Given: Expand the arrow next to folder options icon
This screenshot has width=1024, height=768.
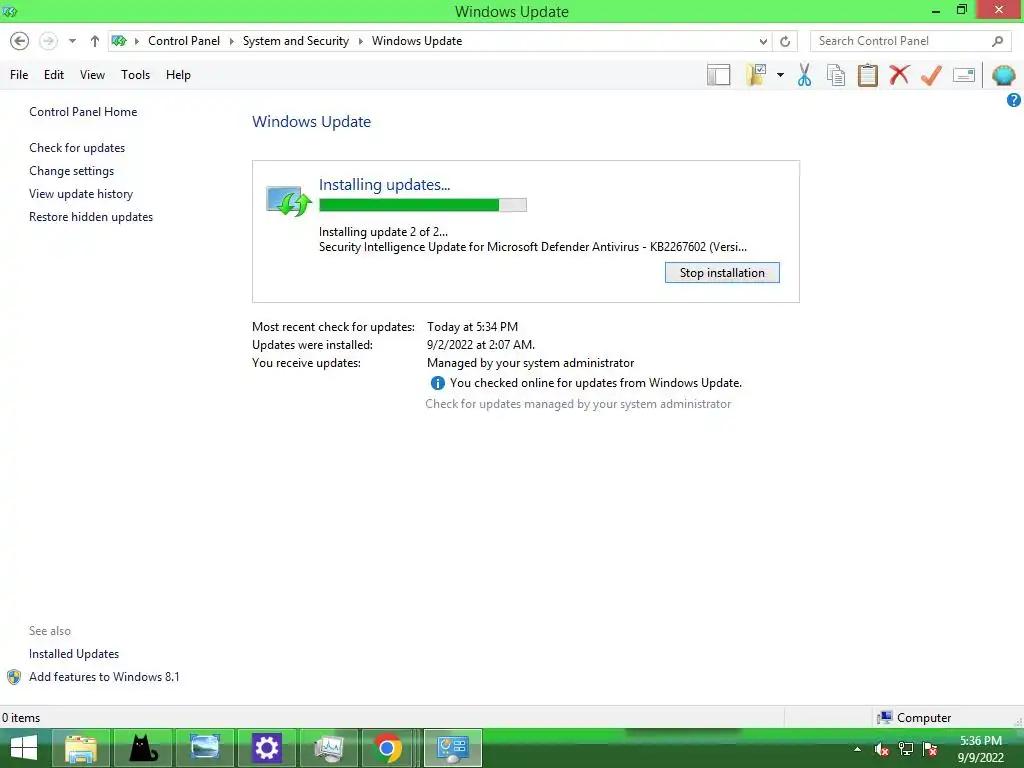Looking at the screenshot, I should tap(780, 75).
